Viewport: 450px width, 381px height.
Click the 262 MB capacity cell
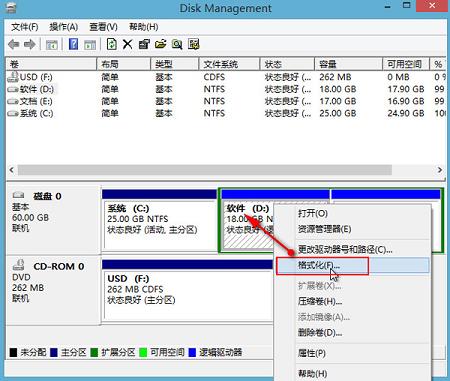(x=335, y=77)
